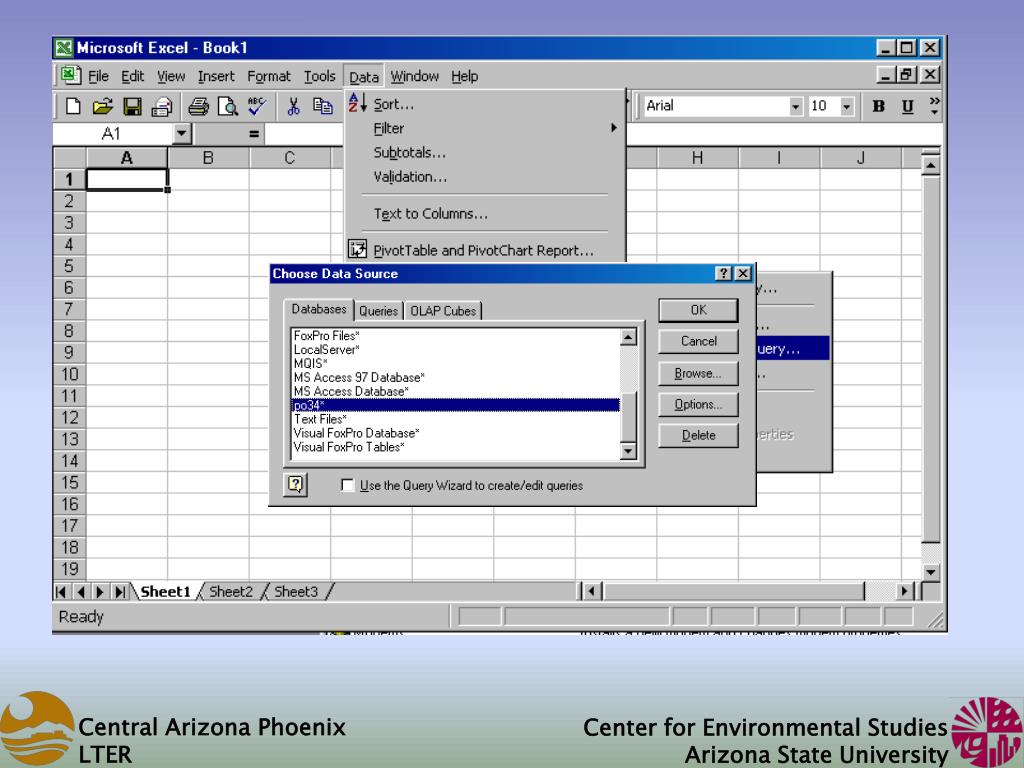Select Text Files* in the database list
1024x768 pixels.
point(455,419)
